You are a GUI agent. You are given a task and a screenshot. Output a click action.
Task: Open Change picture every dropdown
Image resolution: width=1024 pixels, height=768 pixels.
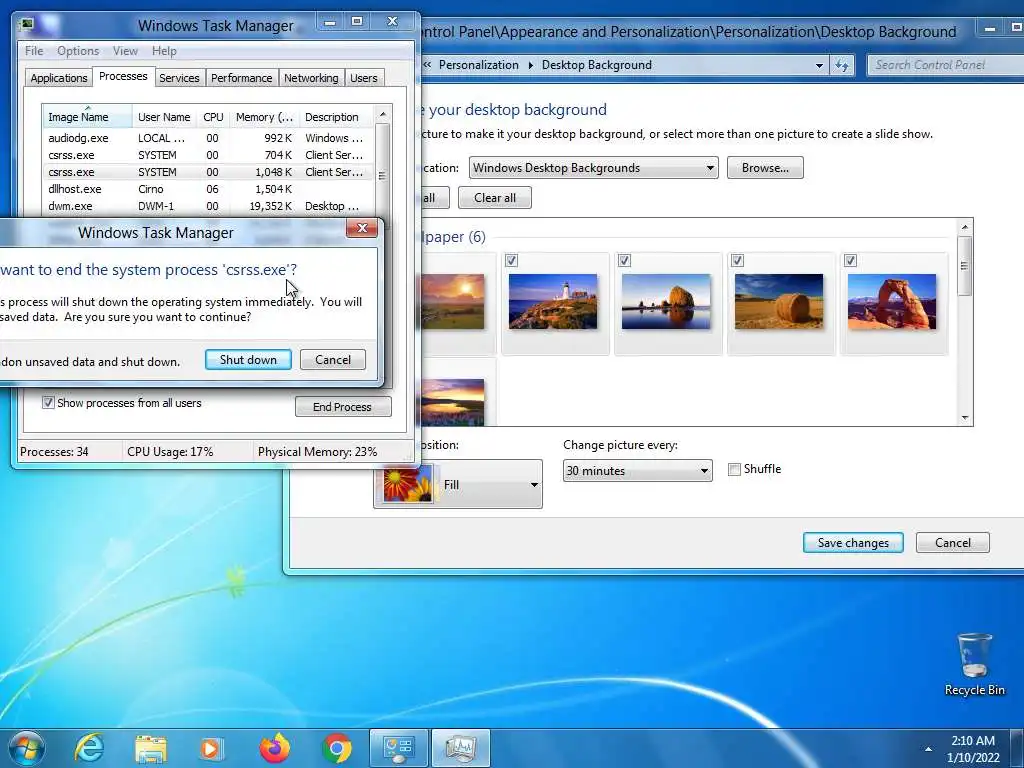click(637, 471)
